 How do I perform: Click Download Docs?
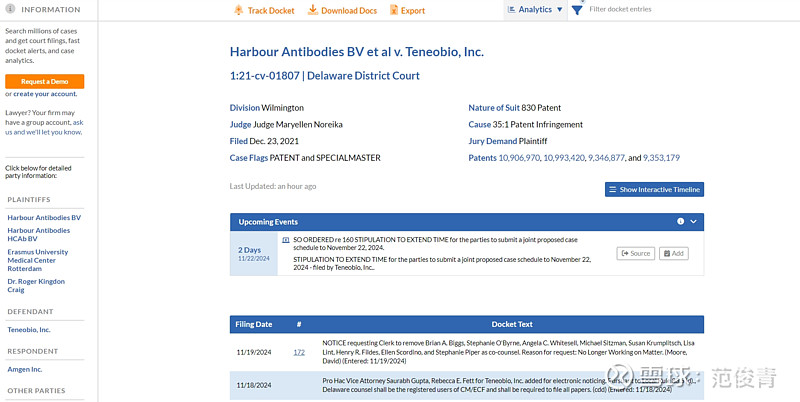pos(342,10)
